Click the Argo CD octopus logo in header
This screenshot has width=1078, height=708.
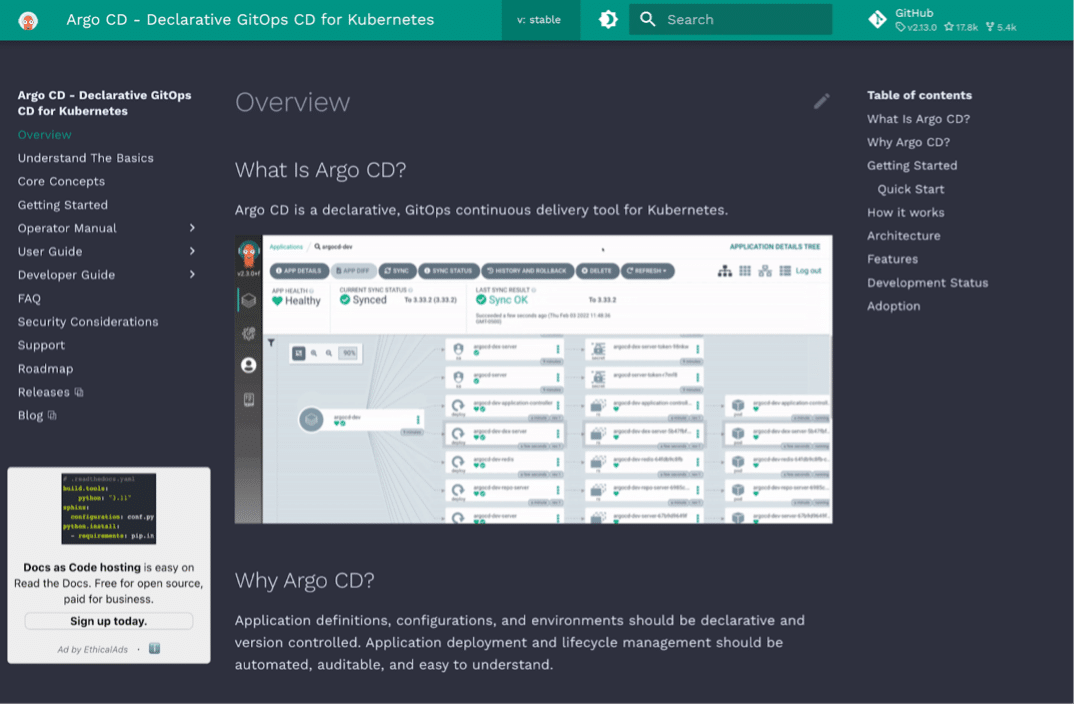pyautogui.click(x=28, y=20)
